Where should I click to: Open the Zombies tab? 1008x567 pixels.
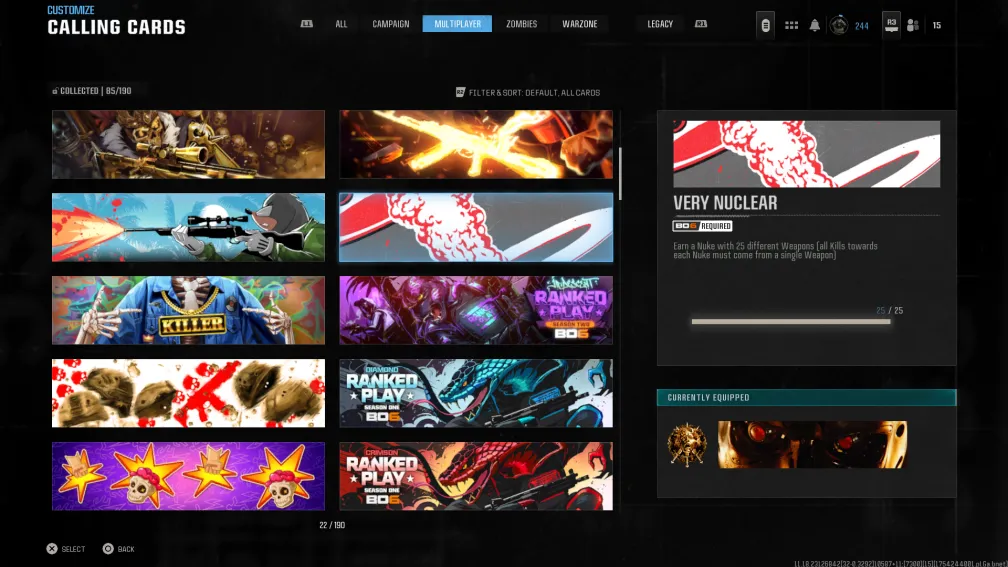click(521, 24)
